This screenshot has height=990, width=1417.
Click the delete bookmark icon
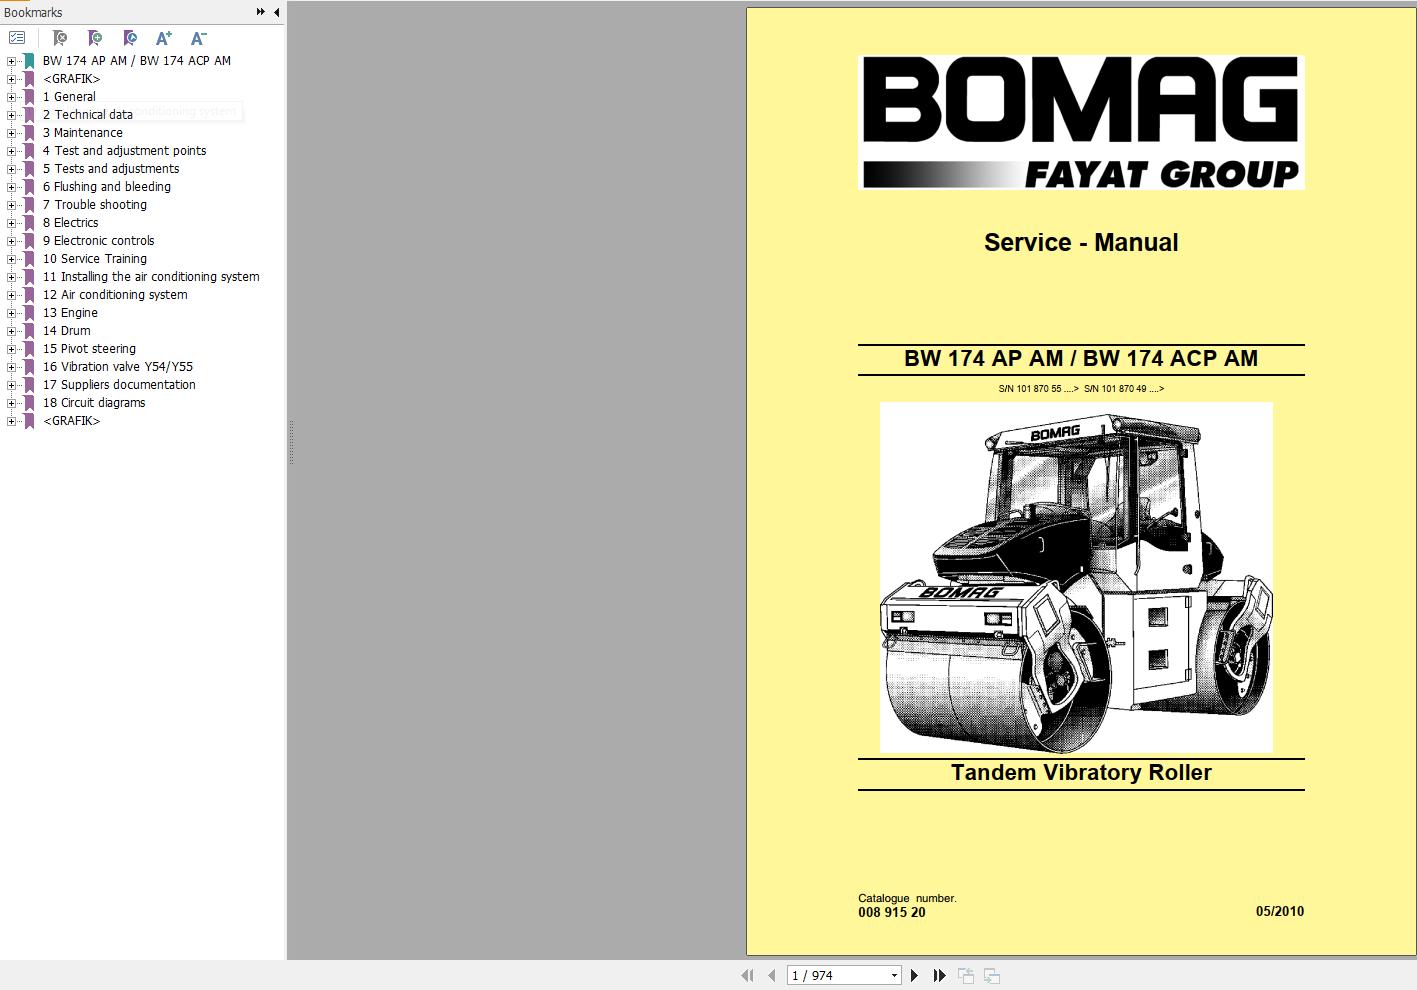click(x=59, y=38)
